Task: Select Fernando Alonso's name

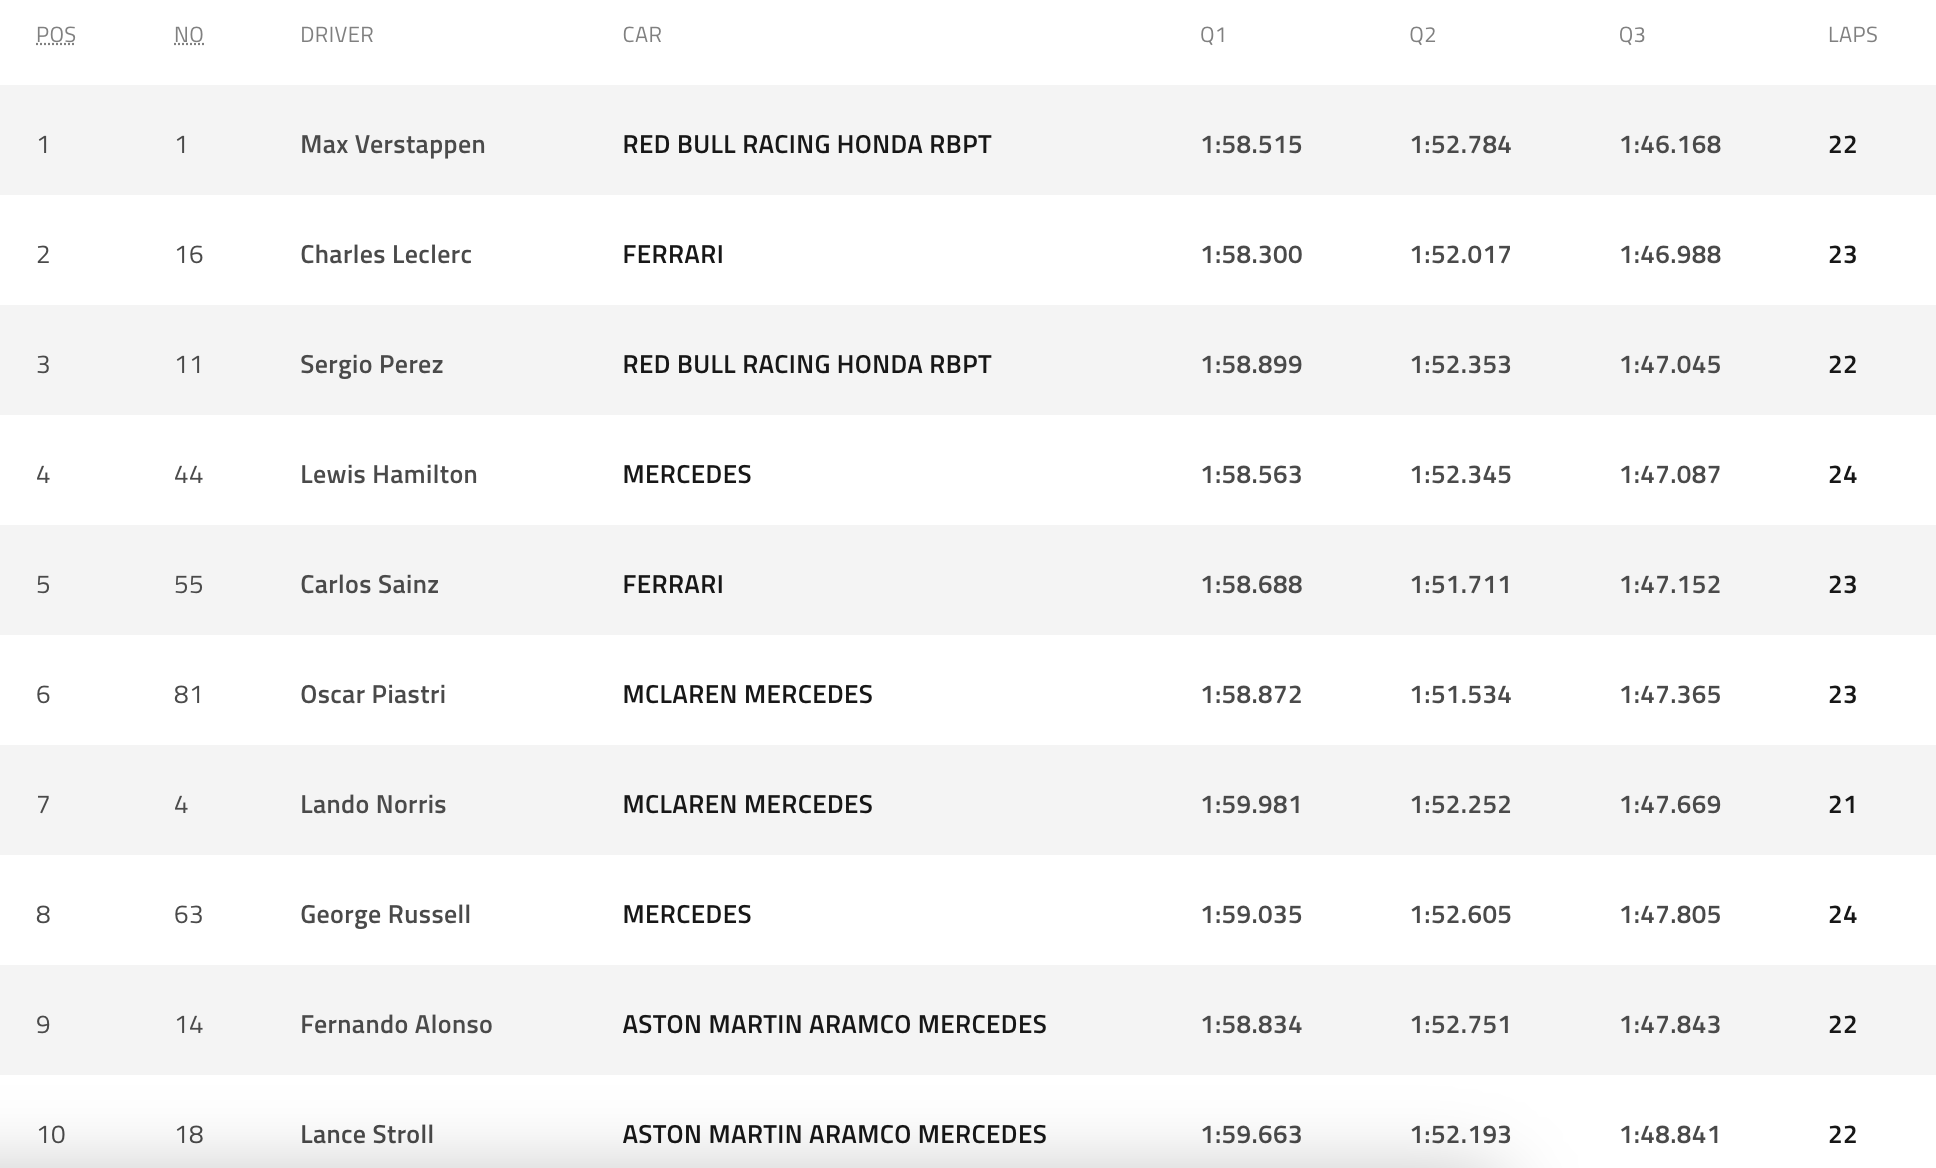Action: point(396,1024)
